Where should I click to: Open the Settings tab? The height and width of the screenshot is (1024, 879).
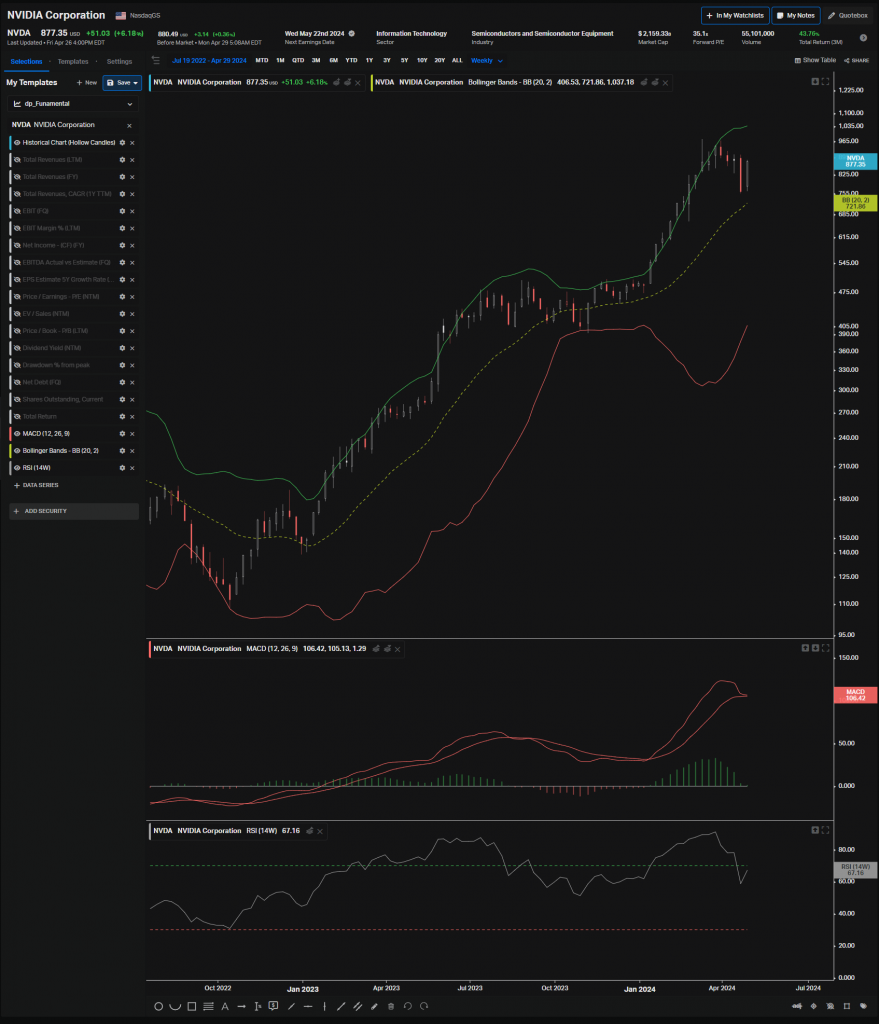coord(119,61)
